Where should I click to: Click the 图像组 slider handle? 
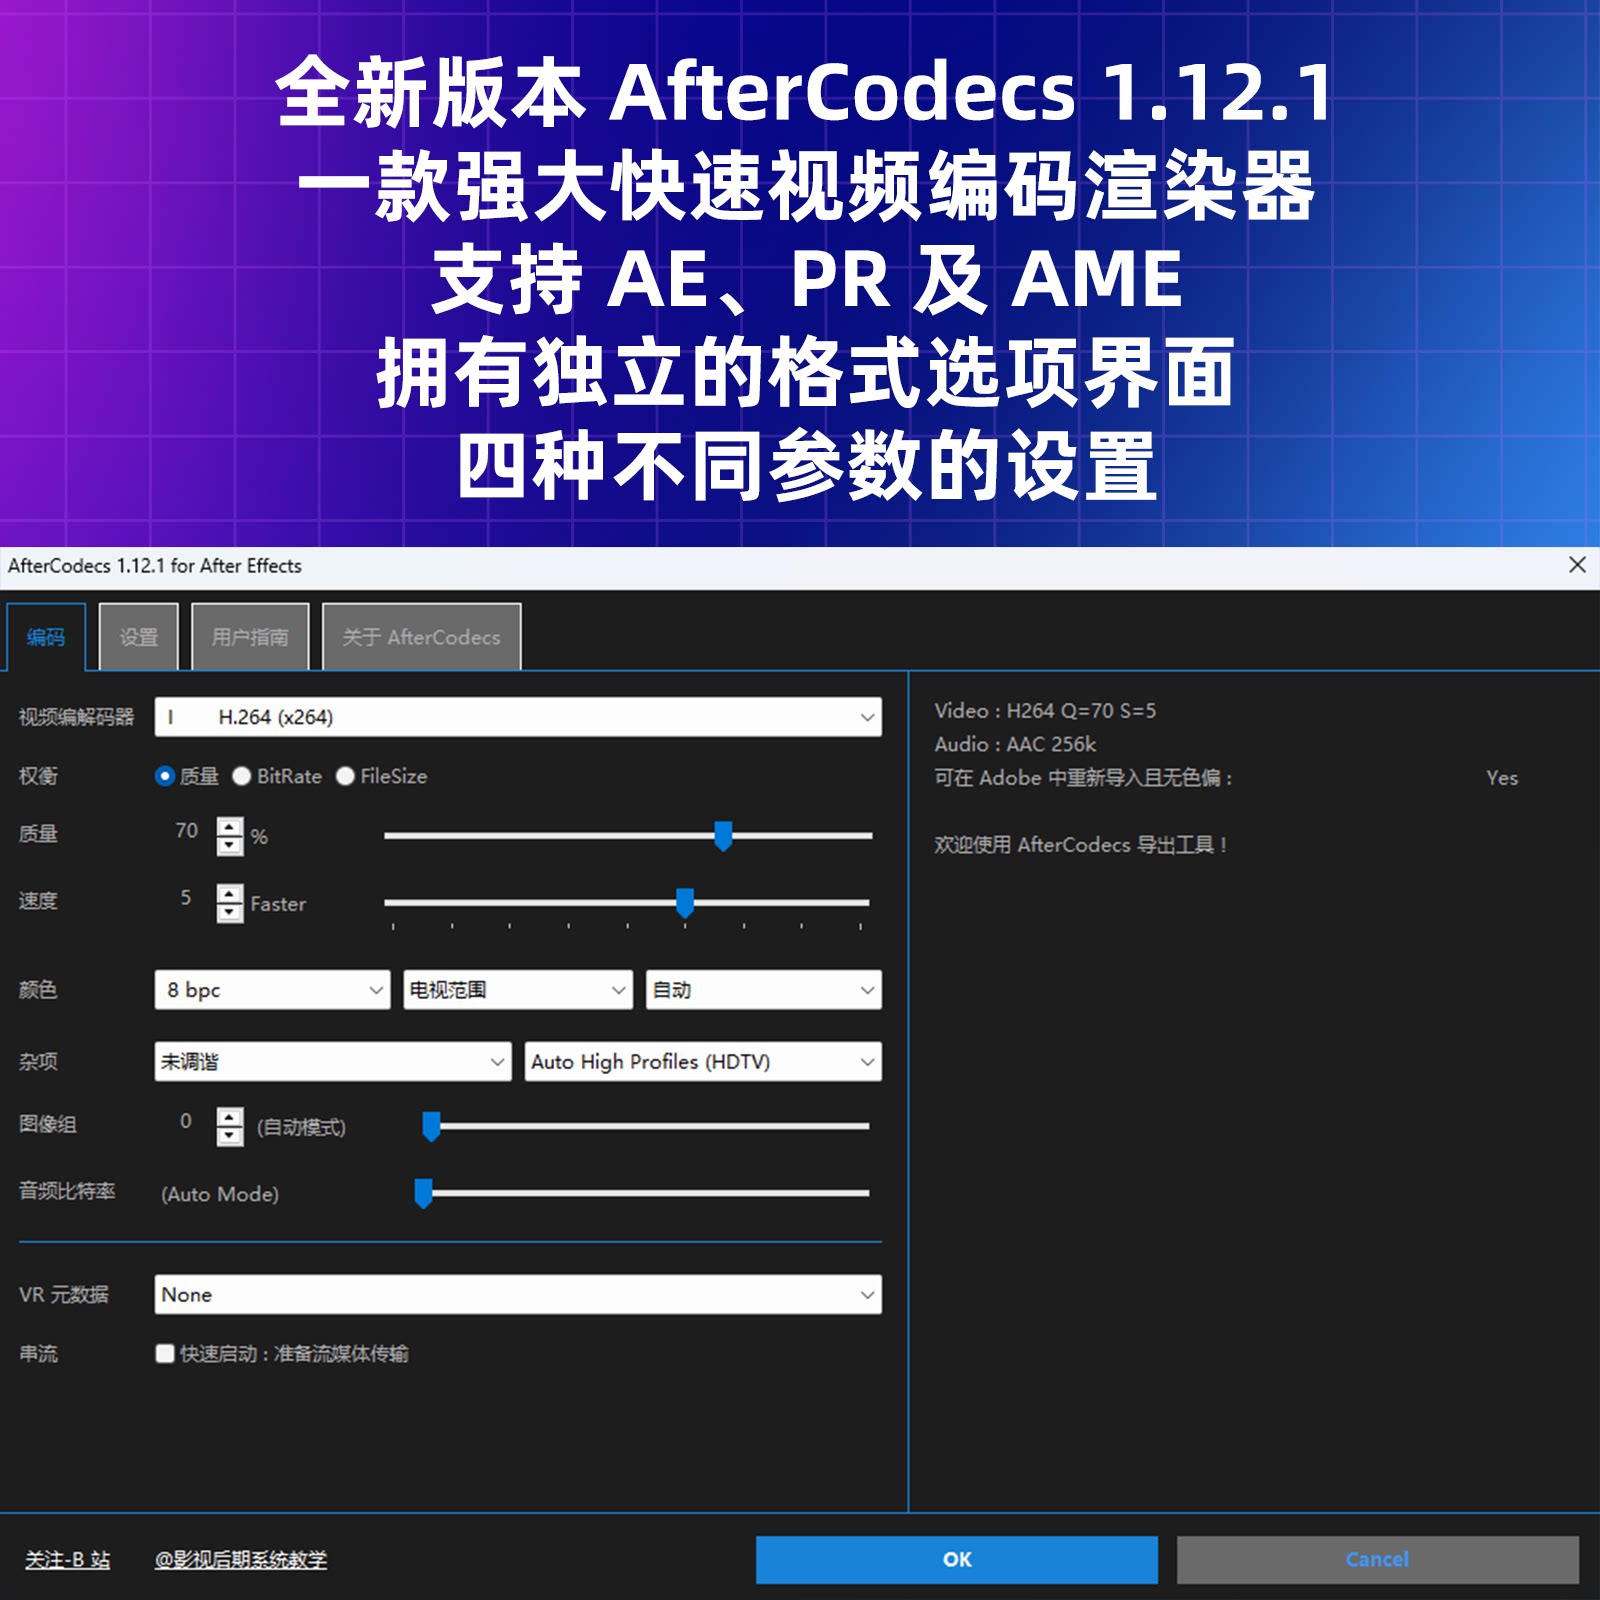point(431,1126)
